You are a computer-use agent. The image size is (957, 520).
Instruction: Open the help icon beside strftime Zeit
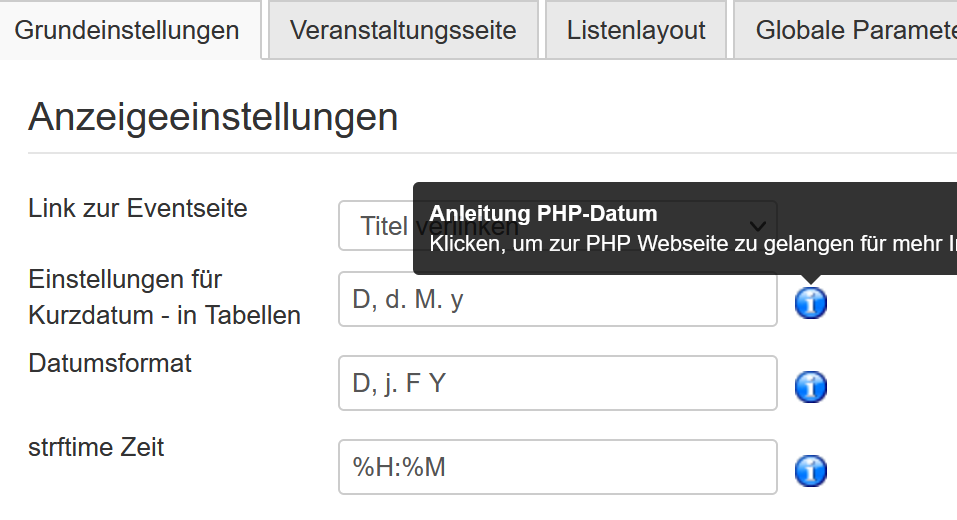coord(811,471)
